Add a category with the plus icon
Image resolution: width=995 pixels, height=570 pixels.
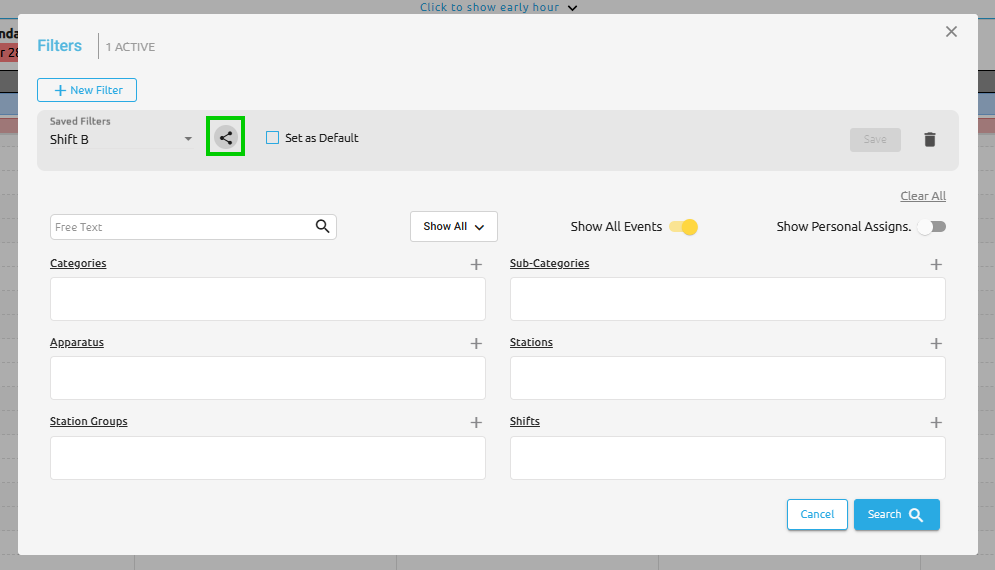476,265
